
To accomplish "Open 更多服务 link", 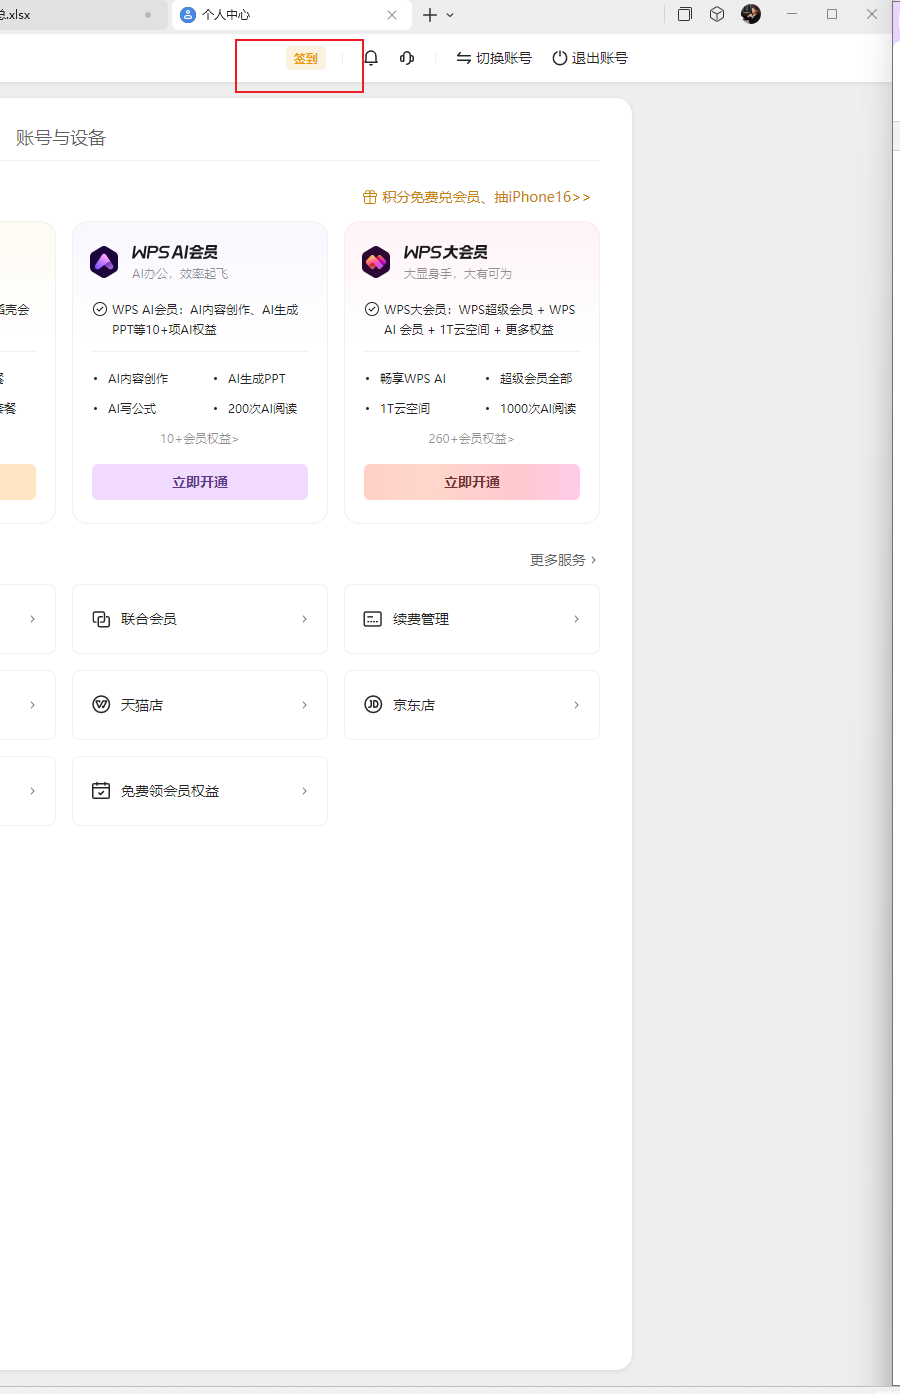I will [x=563, y=560].
